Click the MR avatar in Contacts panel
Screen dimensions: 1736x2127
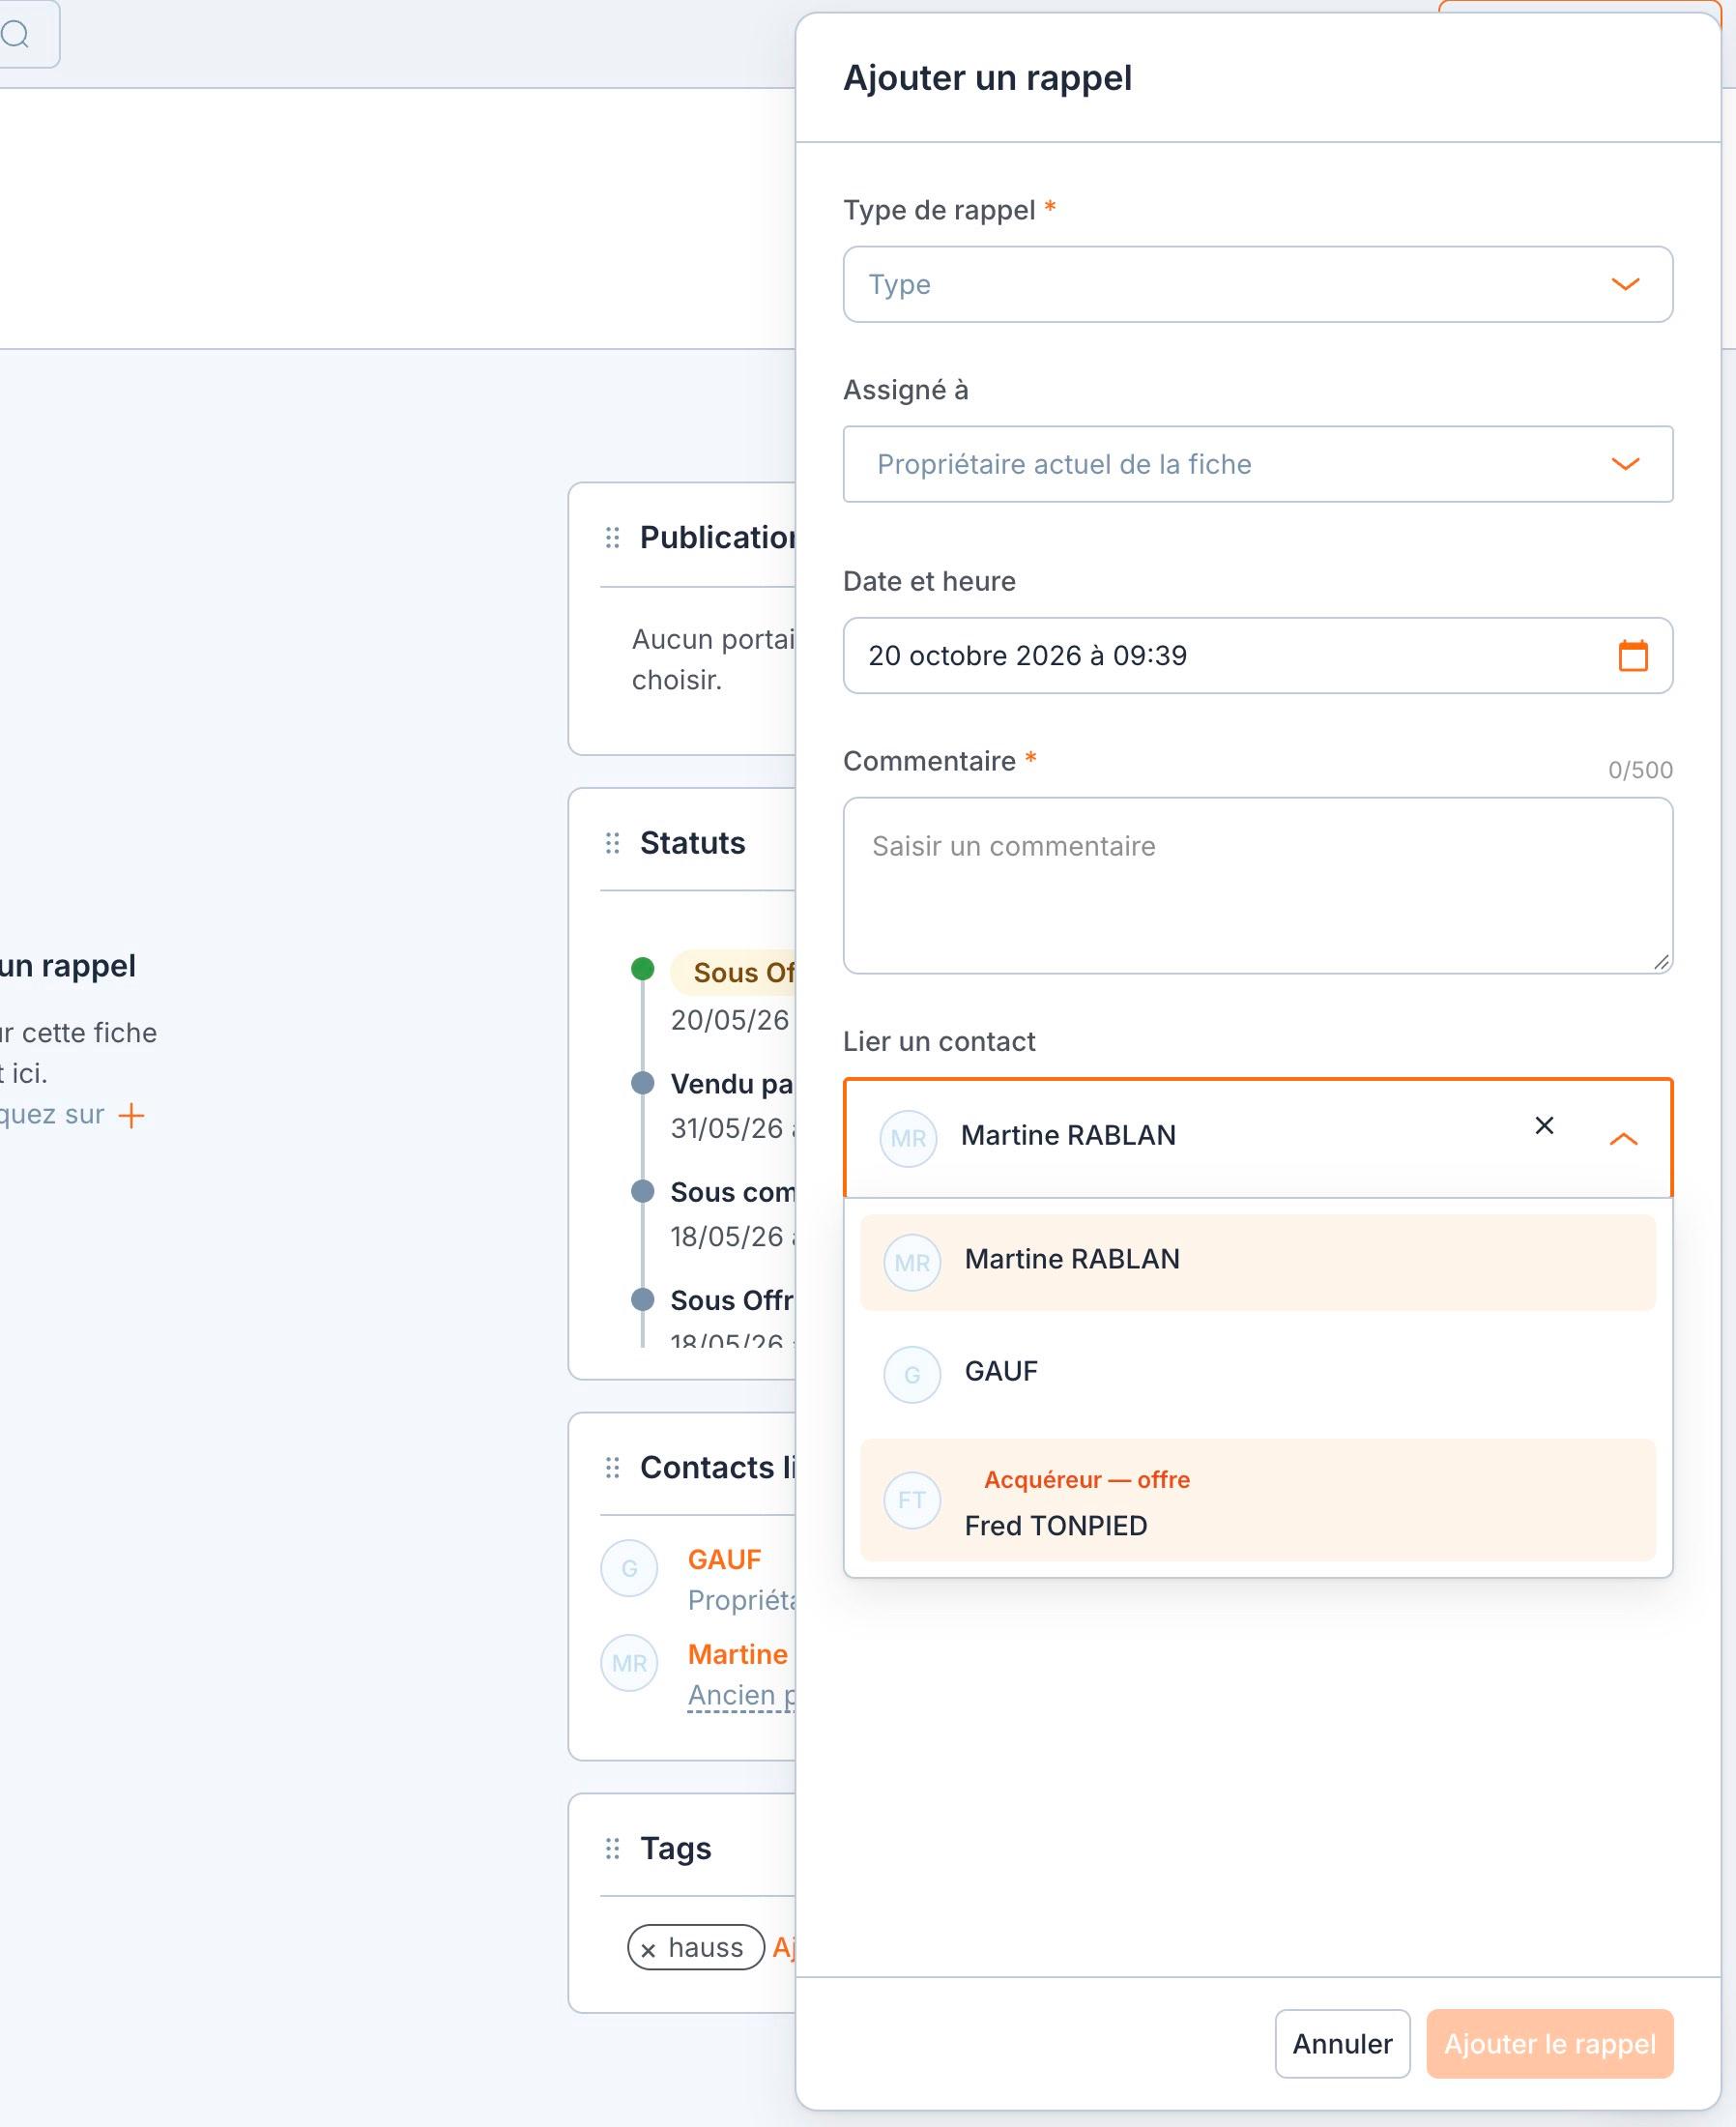click(x=629, y=1663)
